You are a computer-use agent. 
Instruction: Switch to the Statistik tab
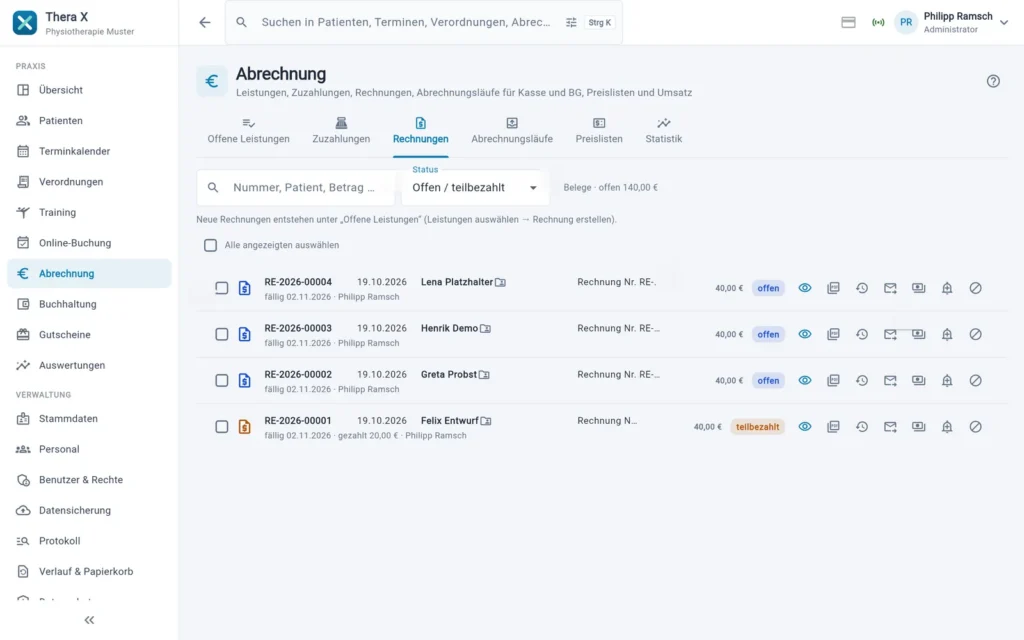[x=664, y=131]
